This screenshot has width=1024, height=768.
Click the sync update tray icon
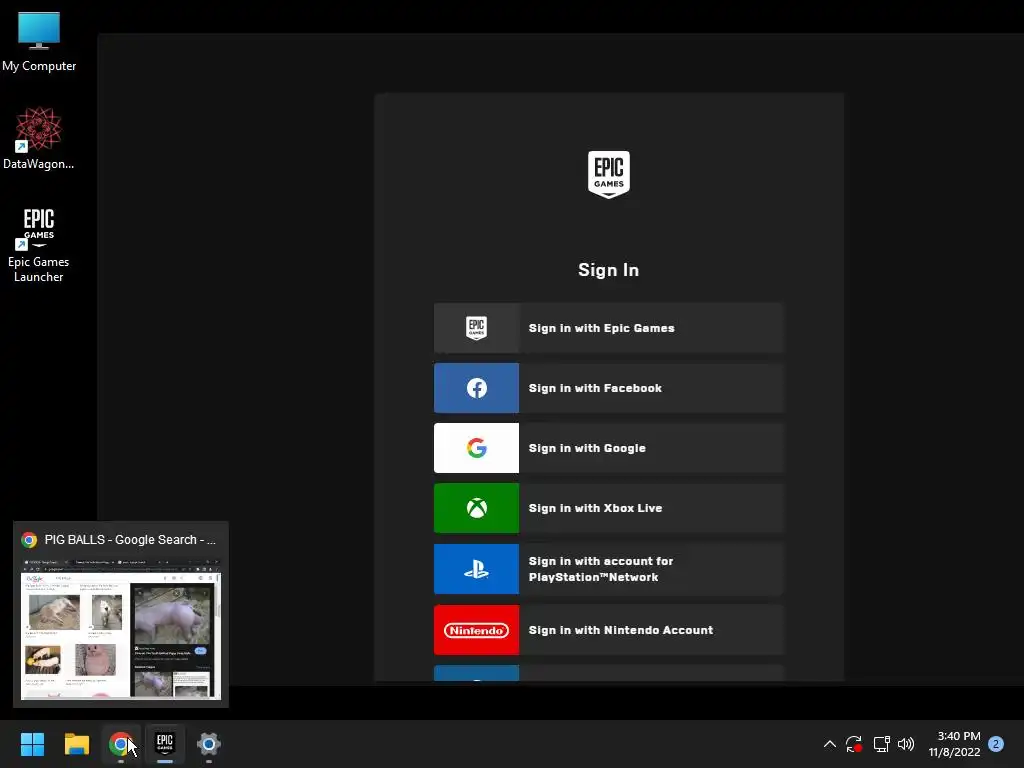coord(854,744)
